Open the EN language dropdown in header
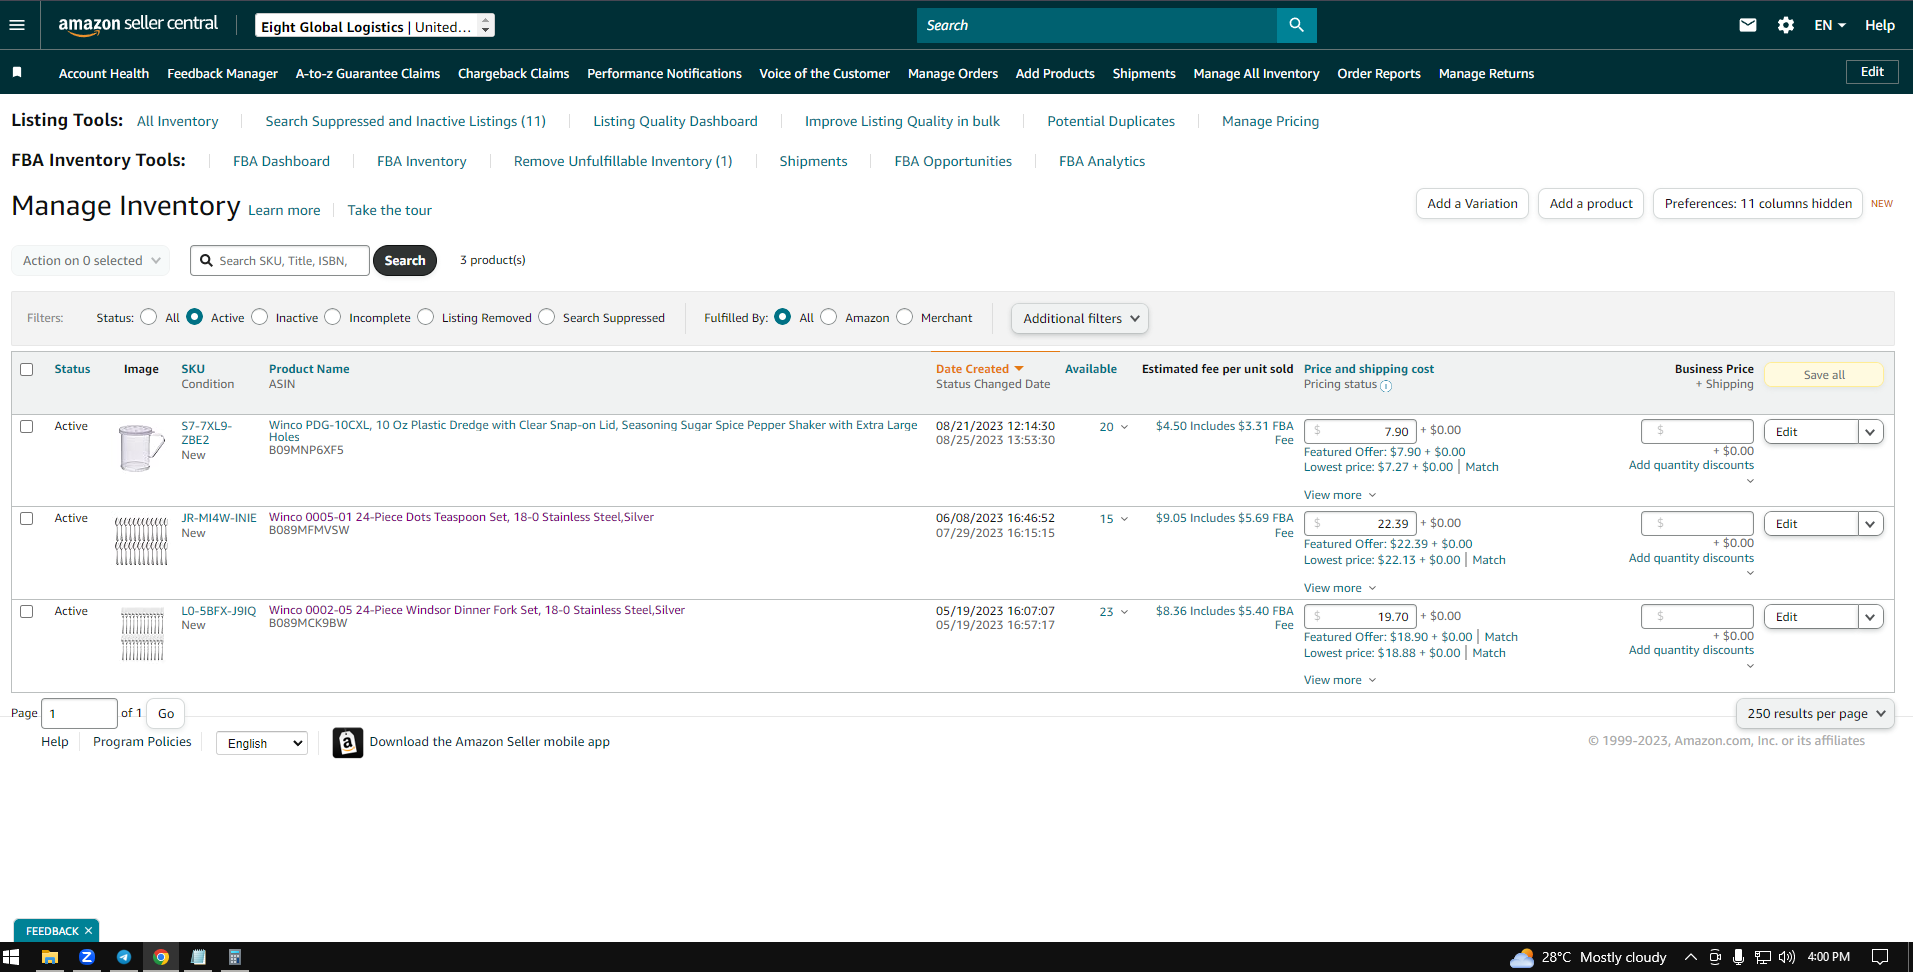Viewport: 1913px width, 972px height. (1829, 25)
